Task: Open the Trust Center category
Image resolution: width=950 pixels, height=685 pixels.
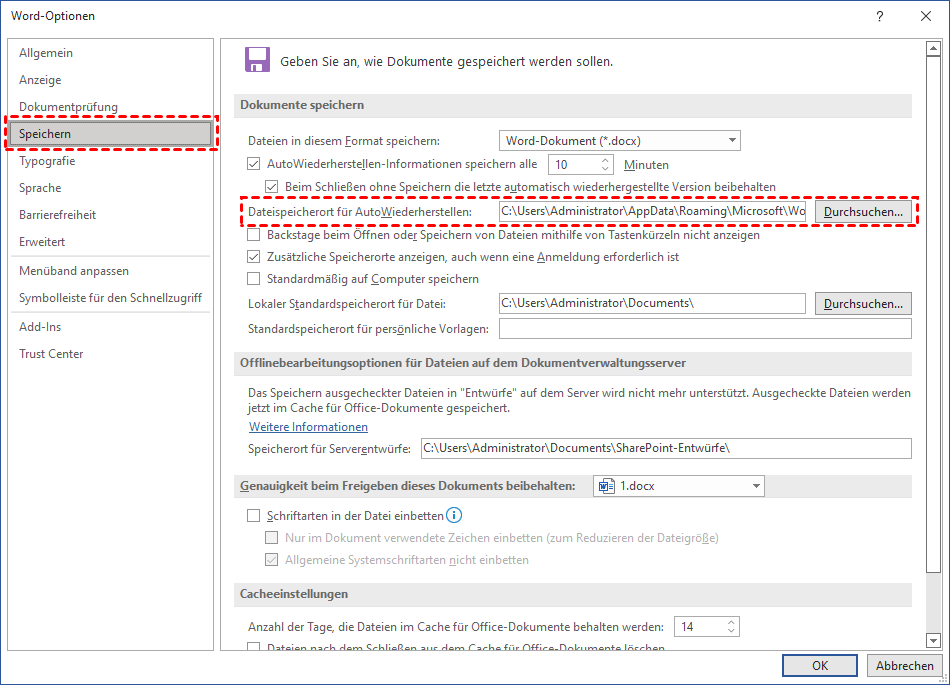Action: [51, 354]
